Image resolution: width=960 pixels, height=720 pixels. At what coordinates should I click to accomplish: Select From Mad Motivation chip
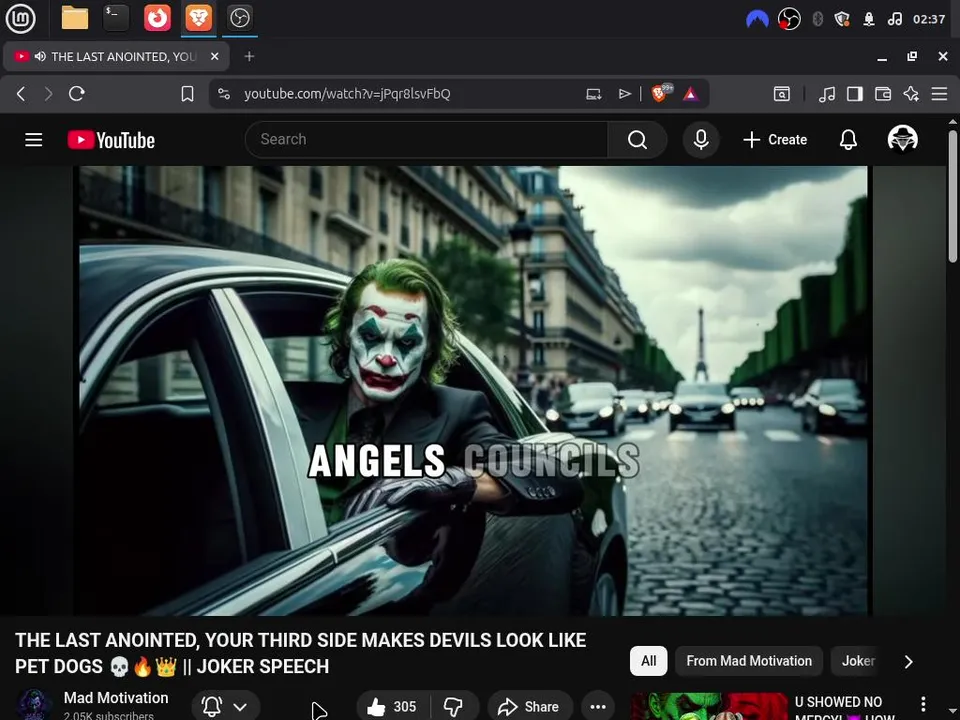pos(749,661)
